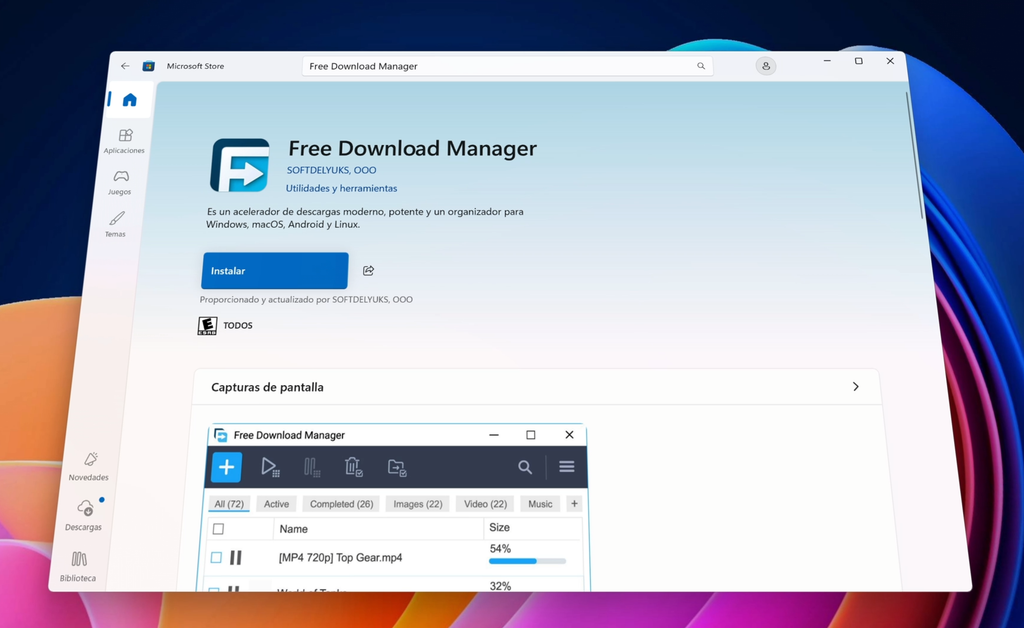Click the Microsoft Store logo icon
This screenshot has height=628, width=1024.
pos(149,66)
